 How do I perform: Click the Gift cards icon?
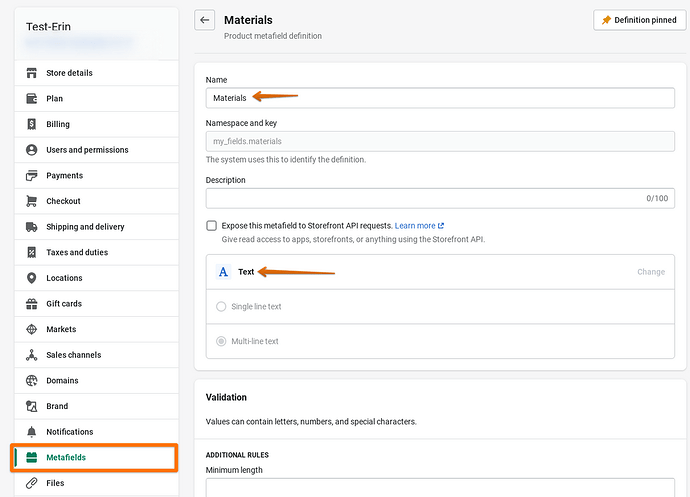(x=32, y=304)
